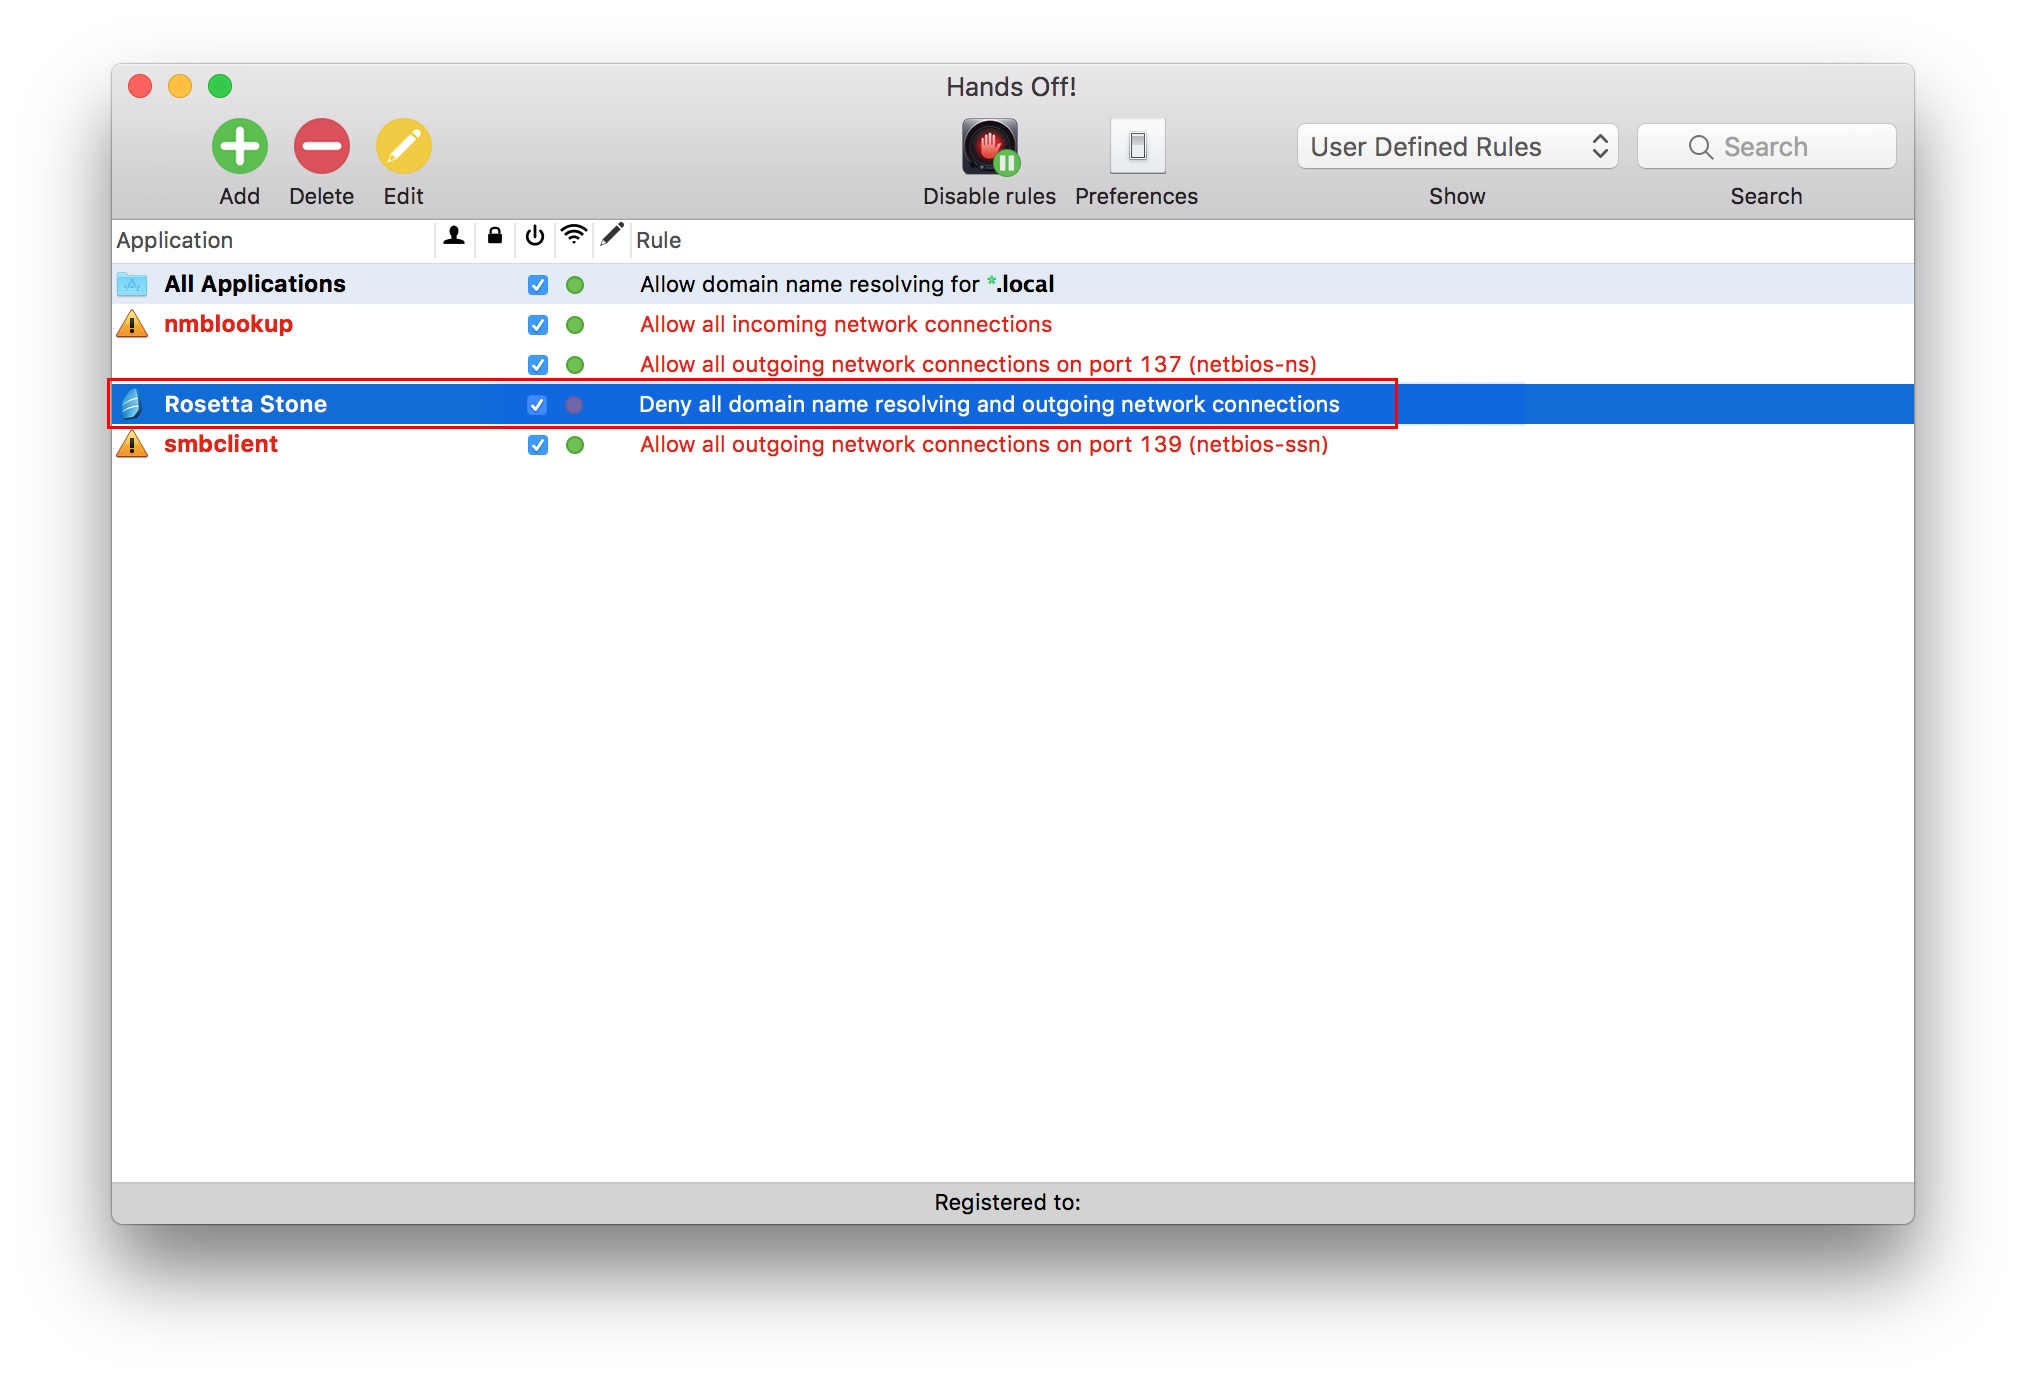2026x1384 pixels.
Task: Click the green status dot for nmblookup
Action: pyautogui.click(x=575, y=325)
